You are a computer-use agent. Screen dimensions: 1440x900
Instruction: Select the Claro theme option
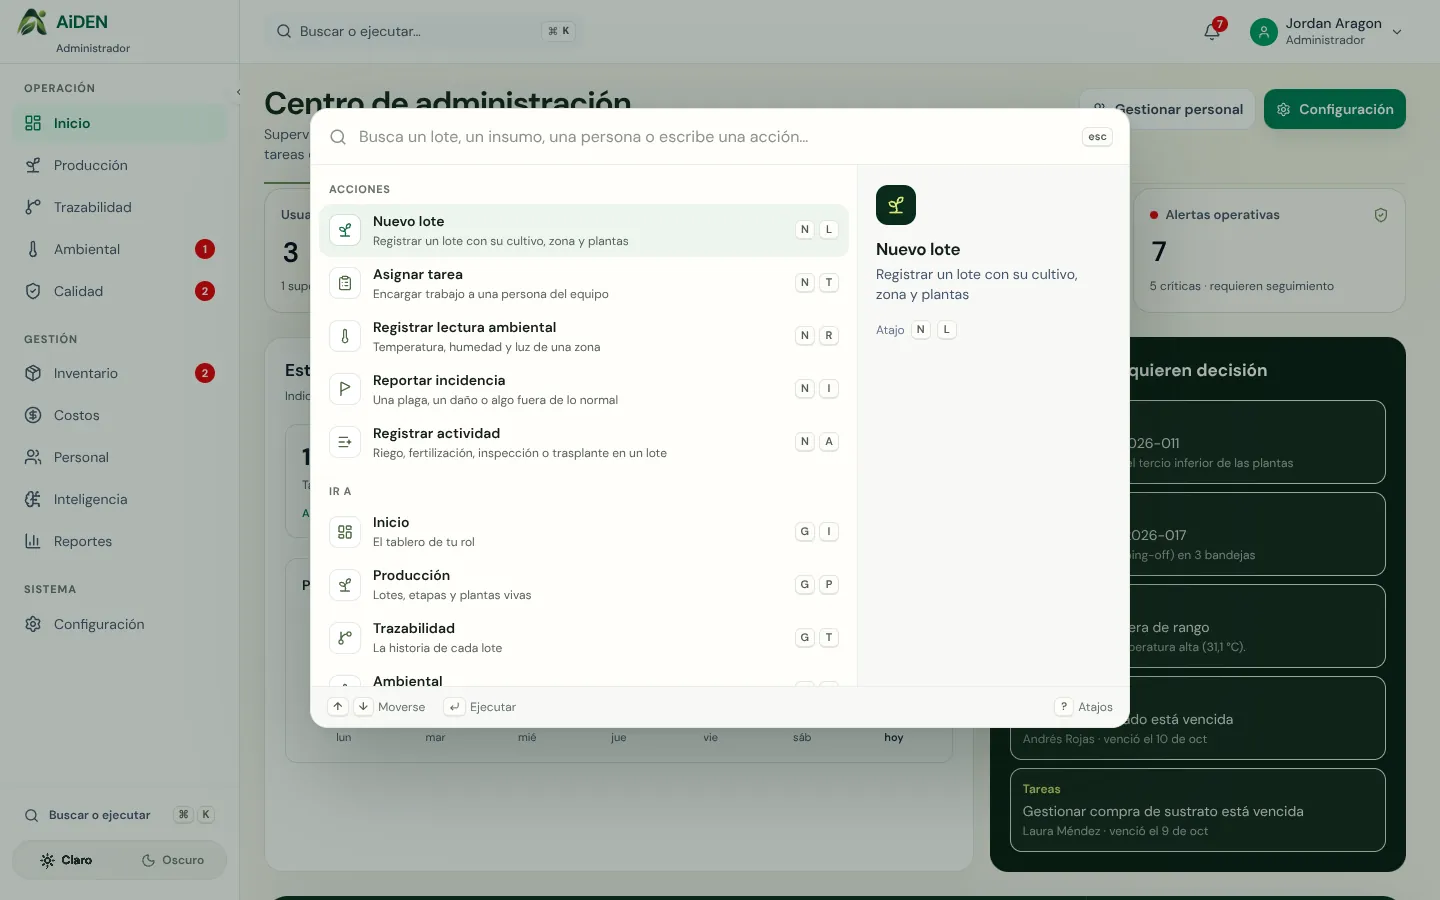click(x=66, y=860)
